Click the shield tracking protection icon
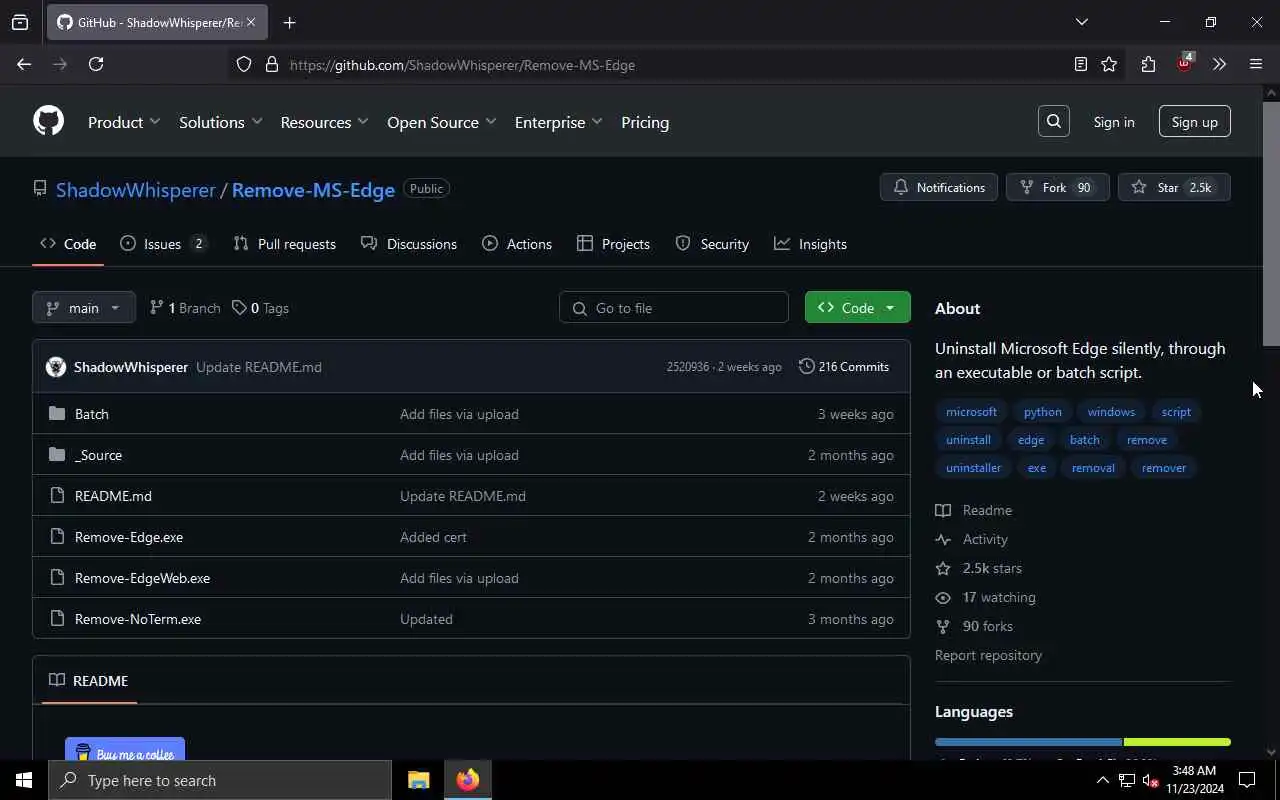1280x800 pixels. point(244,64)
